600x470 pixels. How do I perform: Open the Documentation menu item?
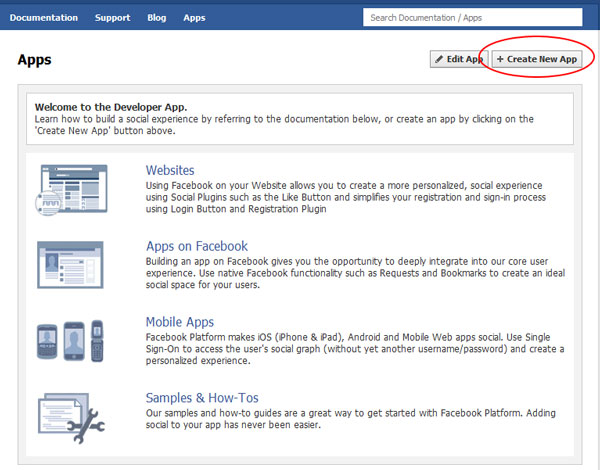tap(44, 18)
